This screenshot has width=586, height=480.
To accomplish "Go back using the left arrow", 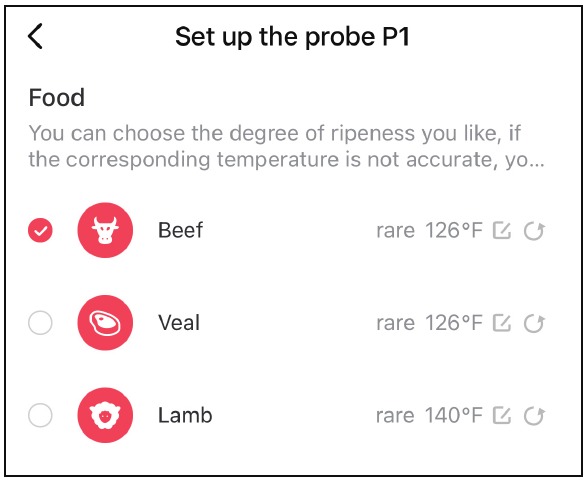I will tap(36, 36).
